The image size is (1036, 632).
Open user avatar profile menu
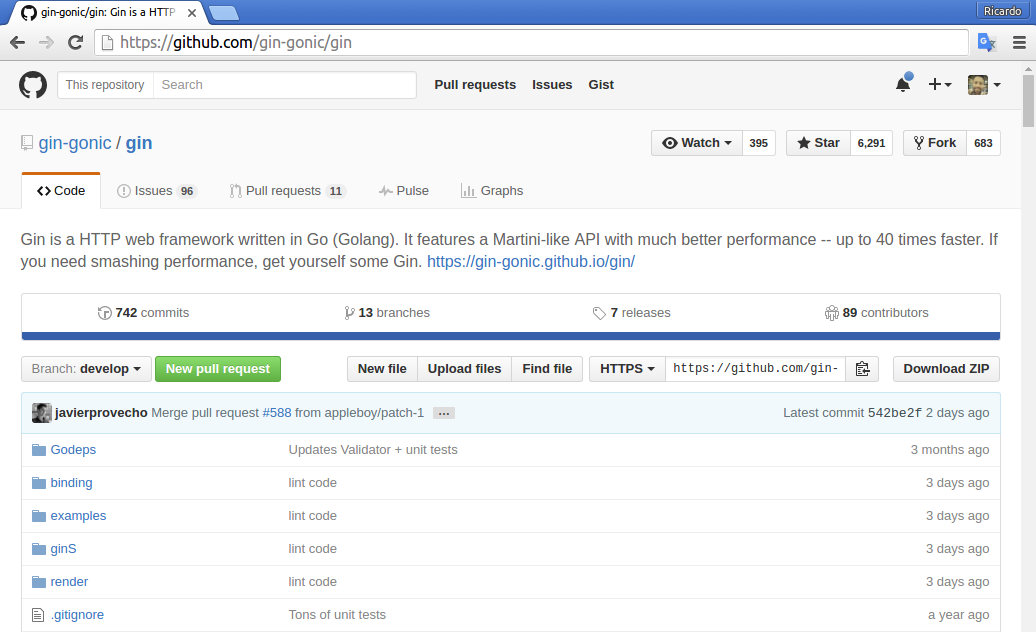pos(984,85)
